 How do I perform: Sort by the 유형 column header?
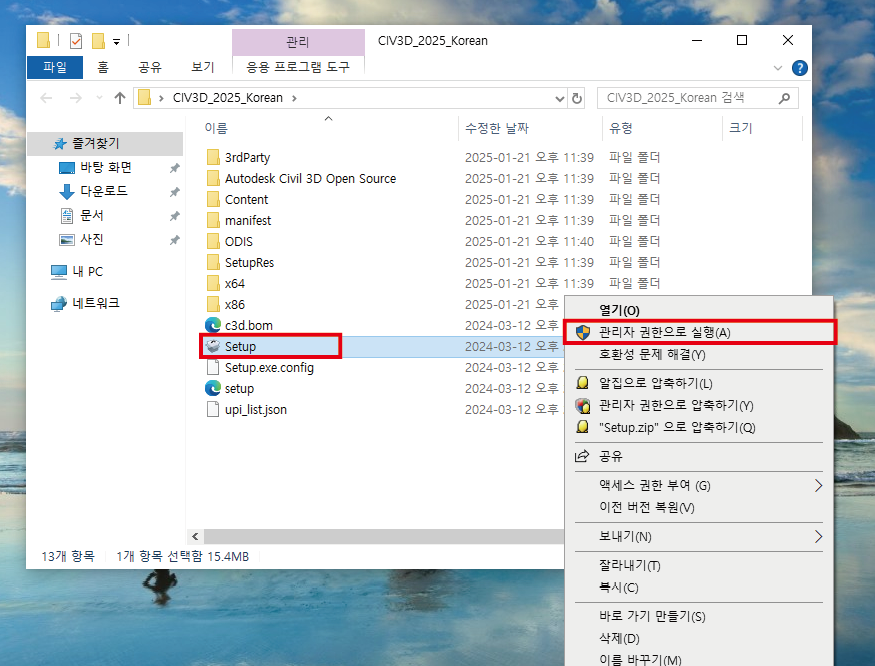click(x=621, y=128)
